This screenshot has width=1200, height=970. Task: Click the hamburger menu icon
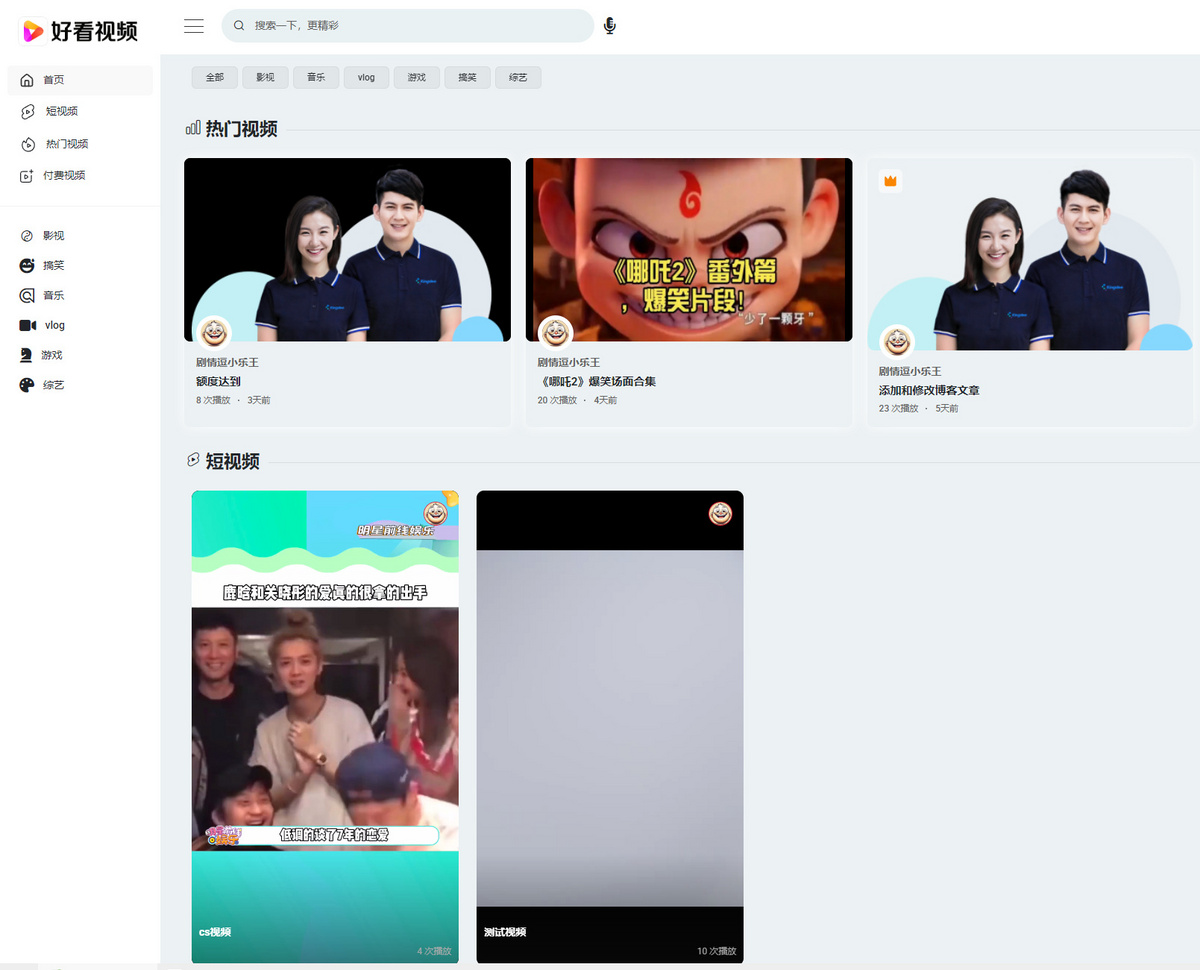click(194, 26)
